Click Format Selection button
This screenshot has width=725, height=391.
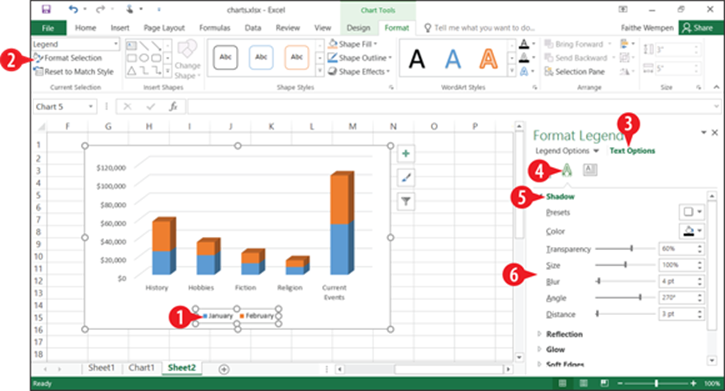pos(68,58)
